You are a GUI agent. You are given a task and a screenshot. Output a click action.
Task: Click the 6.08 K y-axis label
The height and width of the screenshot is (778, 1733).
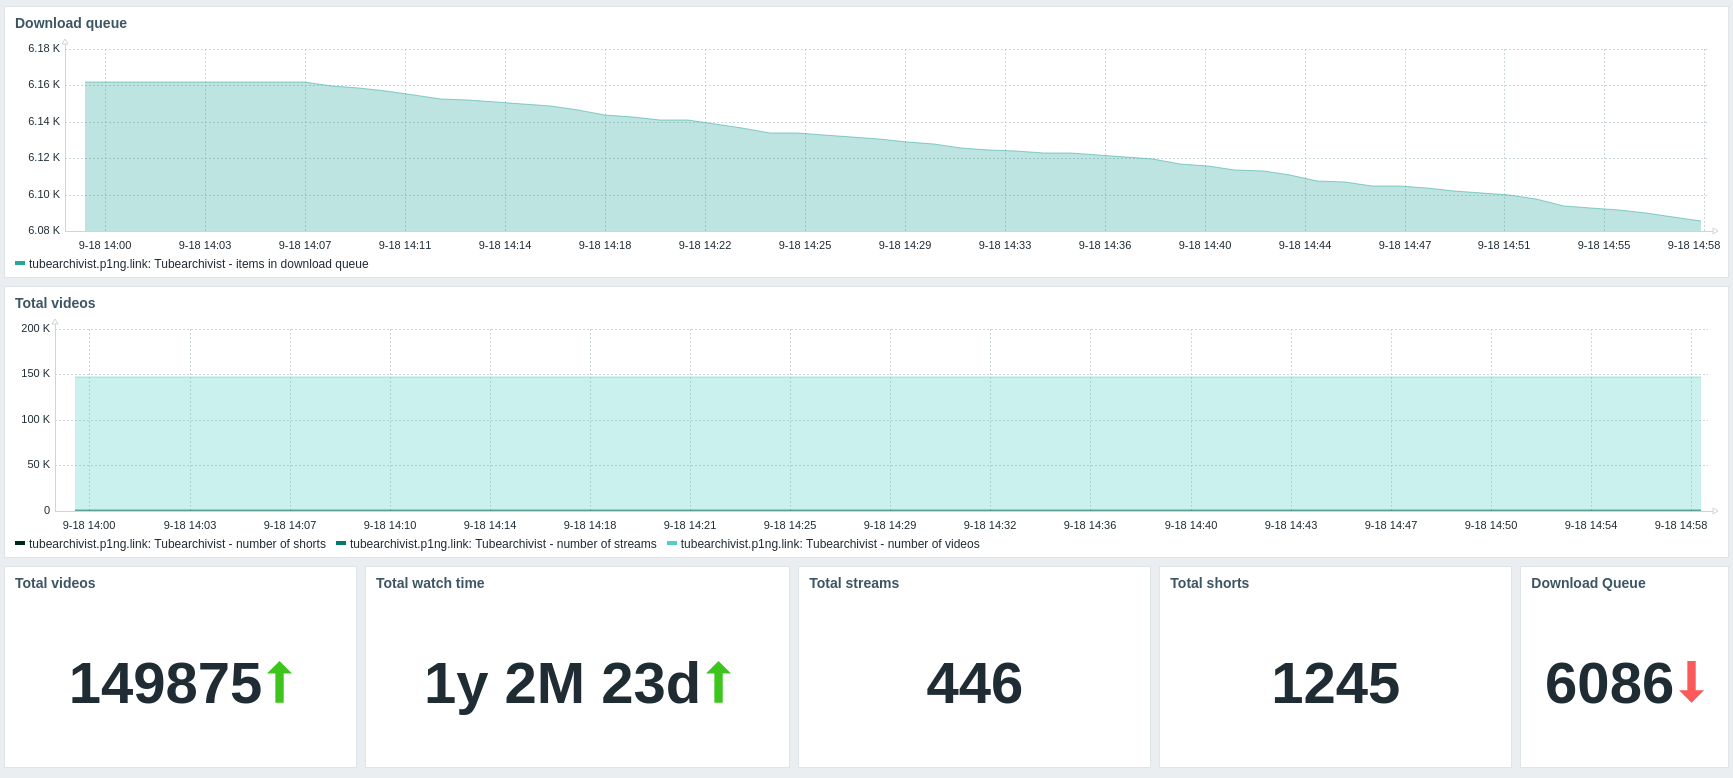pyautogui.click(x=44, y=230)
